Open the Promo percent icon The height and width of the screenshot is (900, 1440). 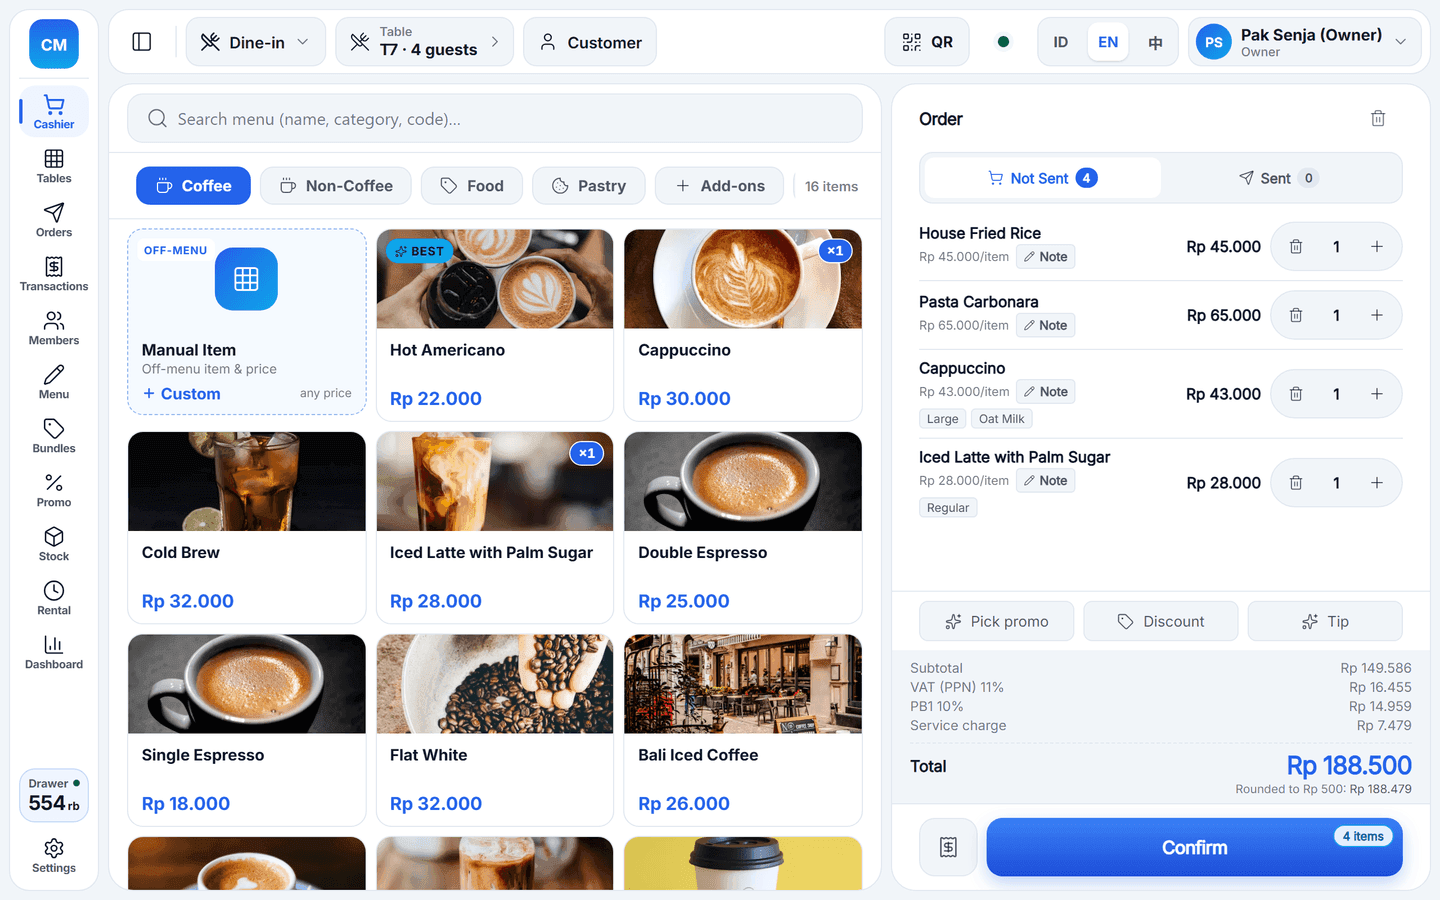point(54,482)
